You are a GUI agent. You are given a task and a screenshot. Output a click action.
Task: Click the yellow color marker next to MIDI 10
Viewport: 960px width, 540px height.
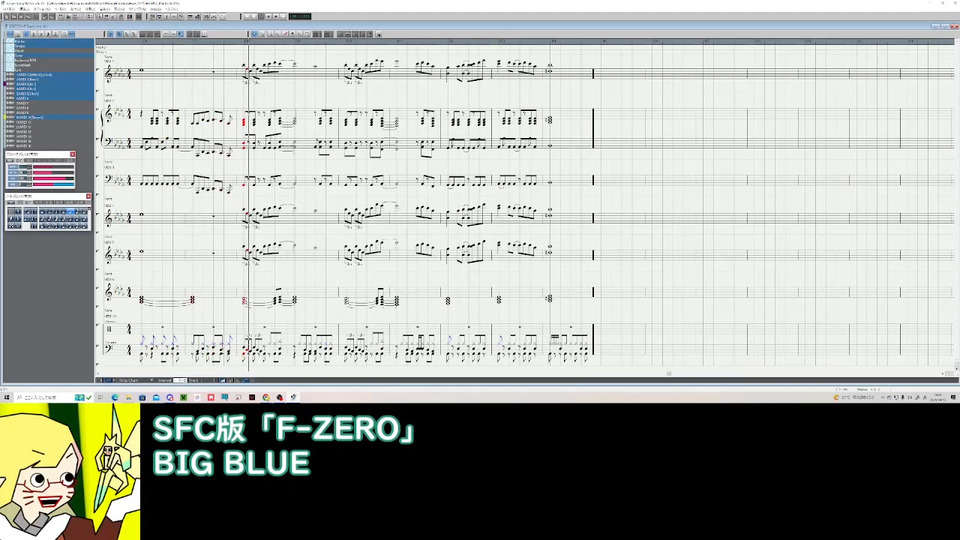coord(5,117)
